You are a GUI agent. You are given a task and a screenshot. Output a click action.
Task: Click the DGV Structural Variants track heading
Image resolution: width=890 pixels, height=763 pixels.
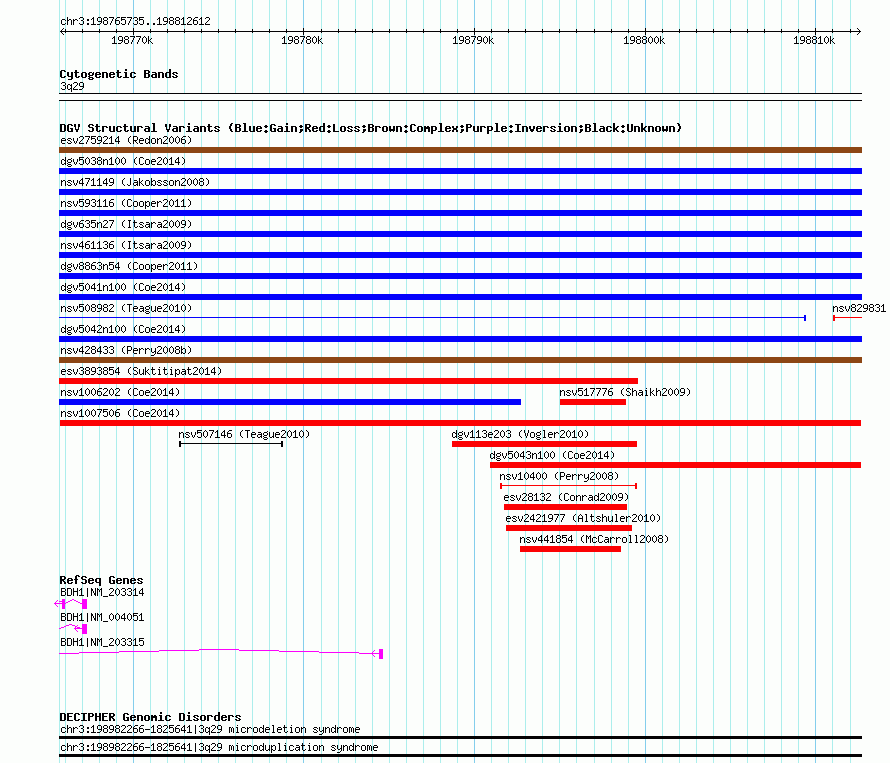coord(371,128)
